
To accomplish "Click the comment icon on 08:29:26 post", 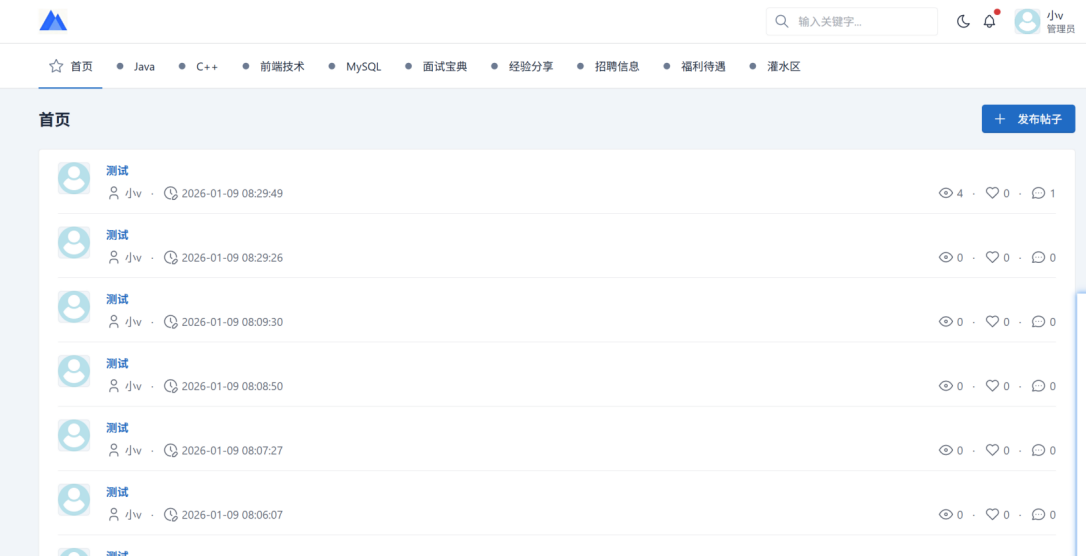I will click(x=1038, y=257).
